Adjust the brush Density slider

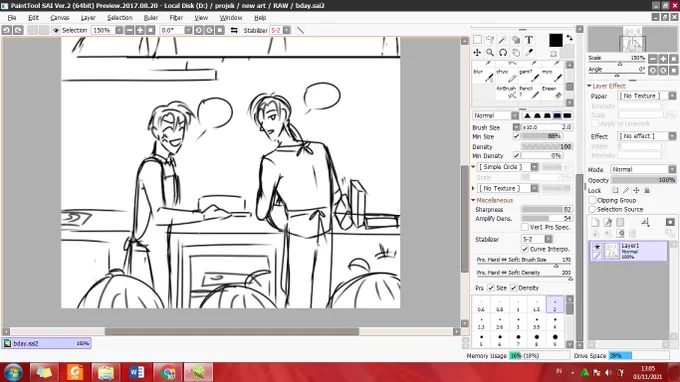coord(546,147)
